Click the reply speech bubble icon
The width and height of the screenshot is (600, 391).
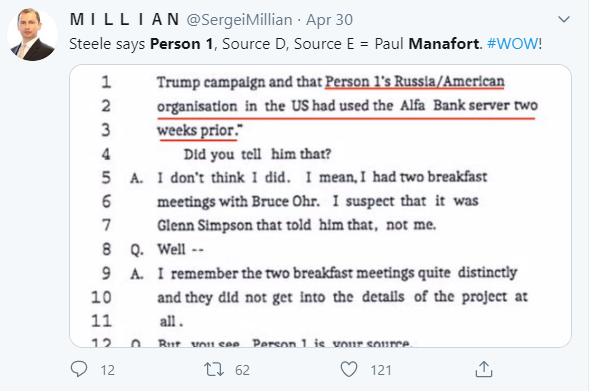pyautogui.click(x=79, y=369)
